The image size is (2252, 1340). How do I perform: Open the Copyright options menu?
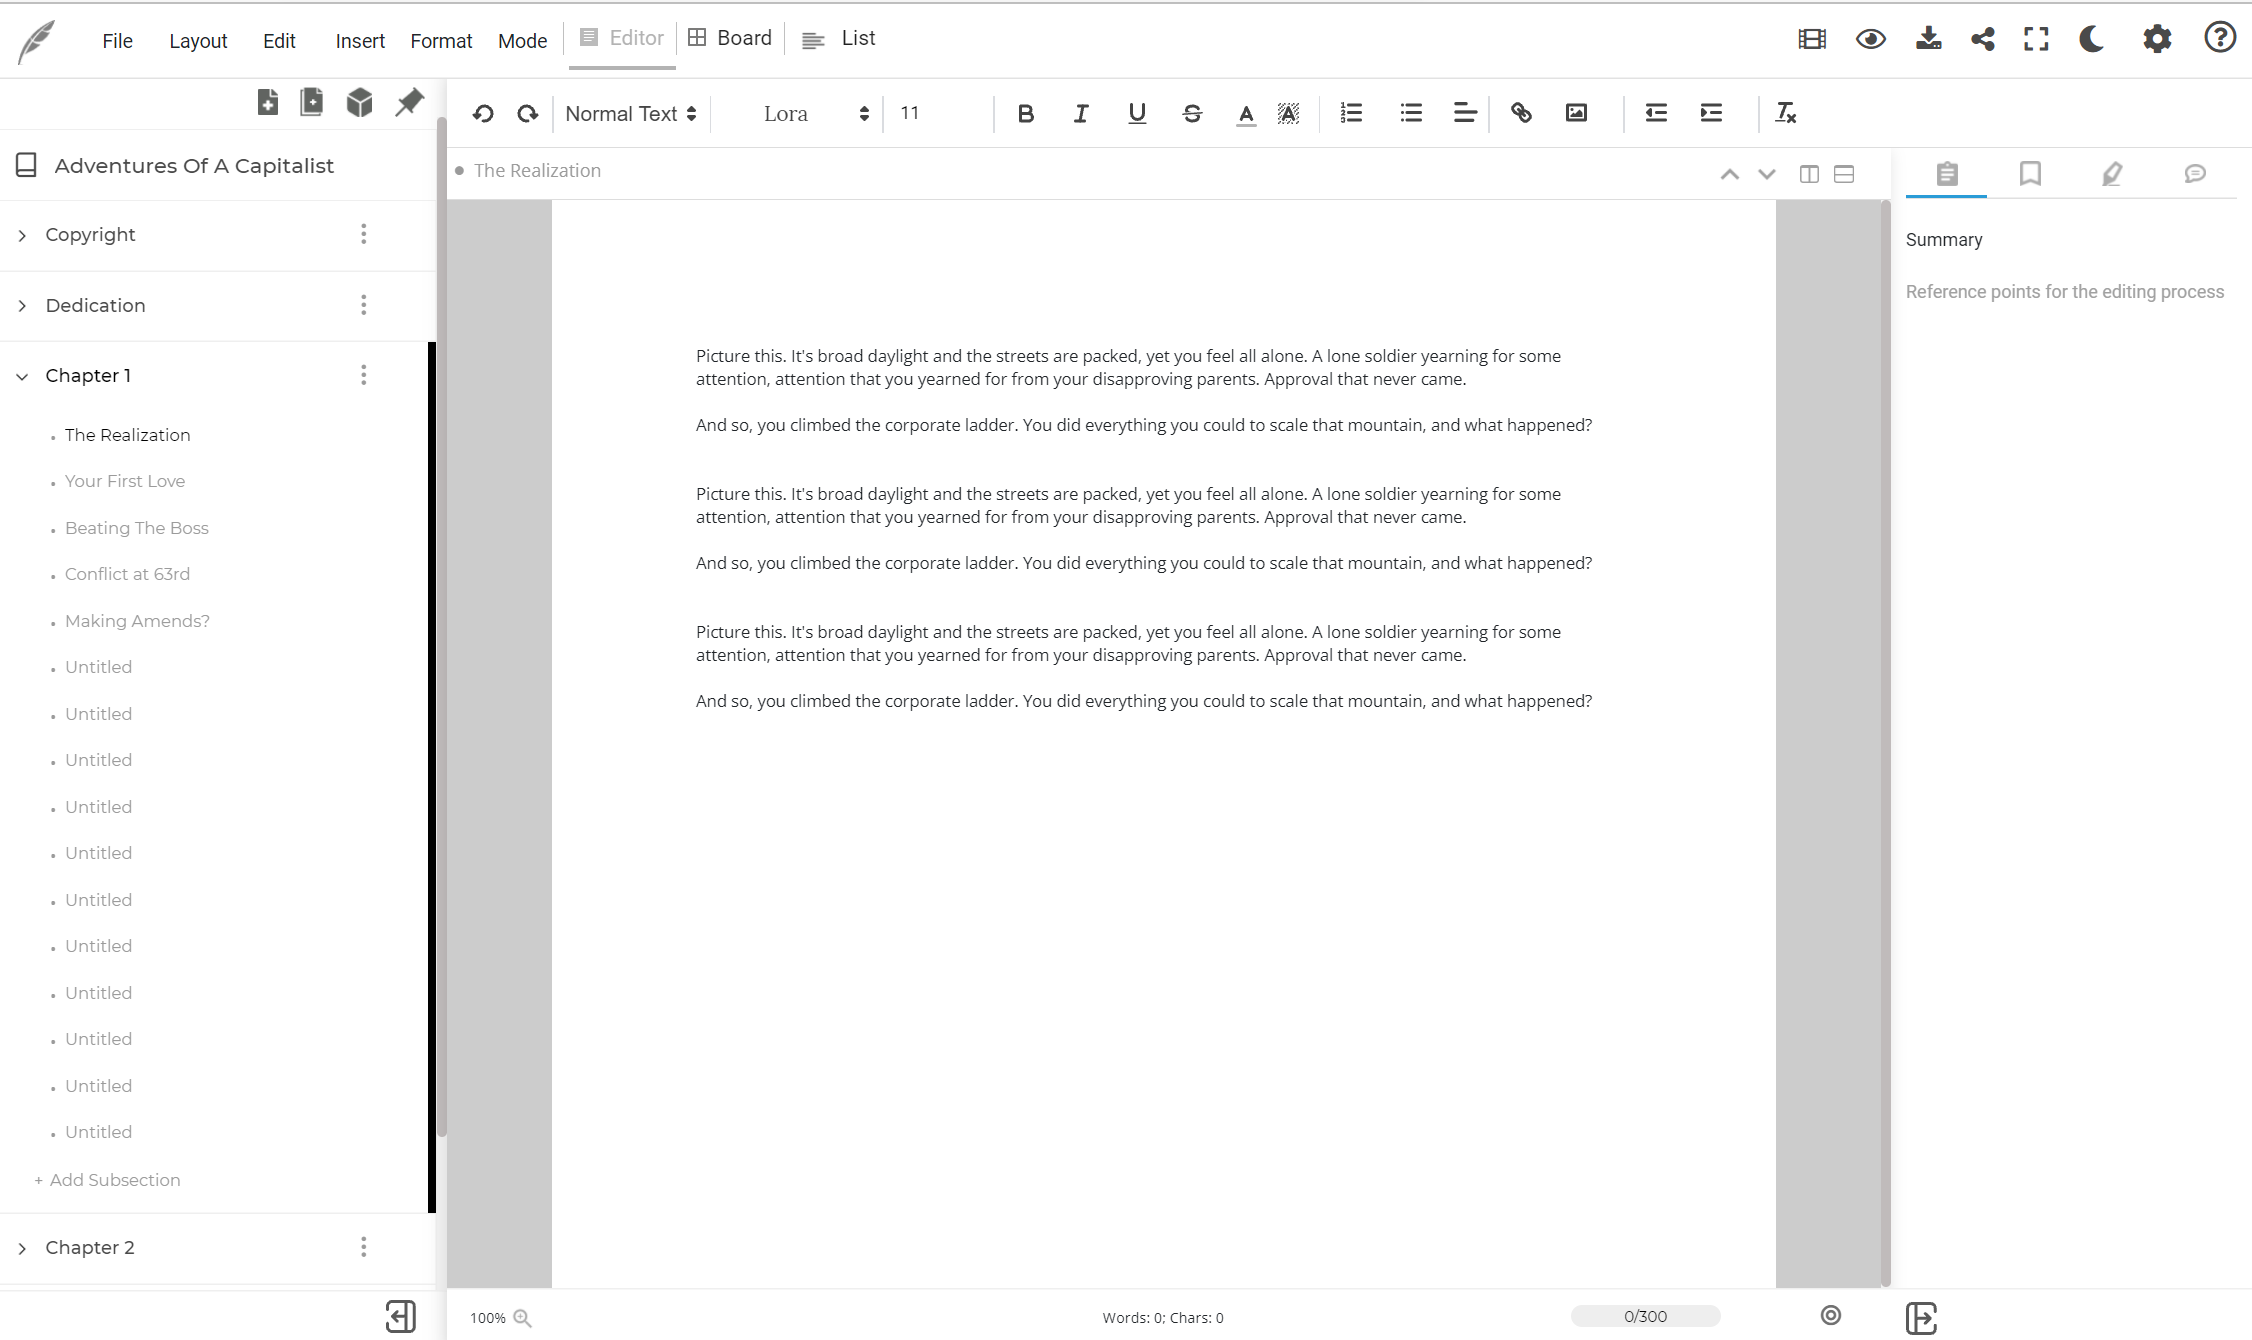364,234
